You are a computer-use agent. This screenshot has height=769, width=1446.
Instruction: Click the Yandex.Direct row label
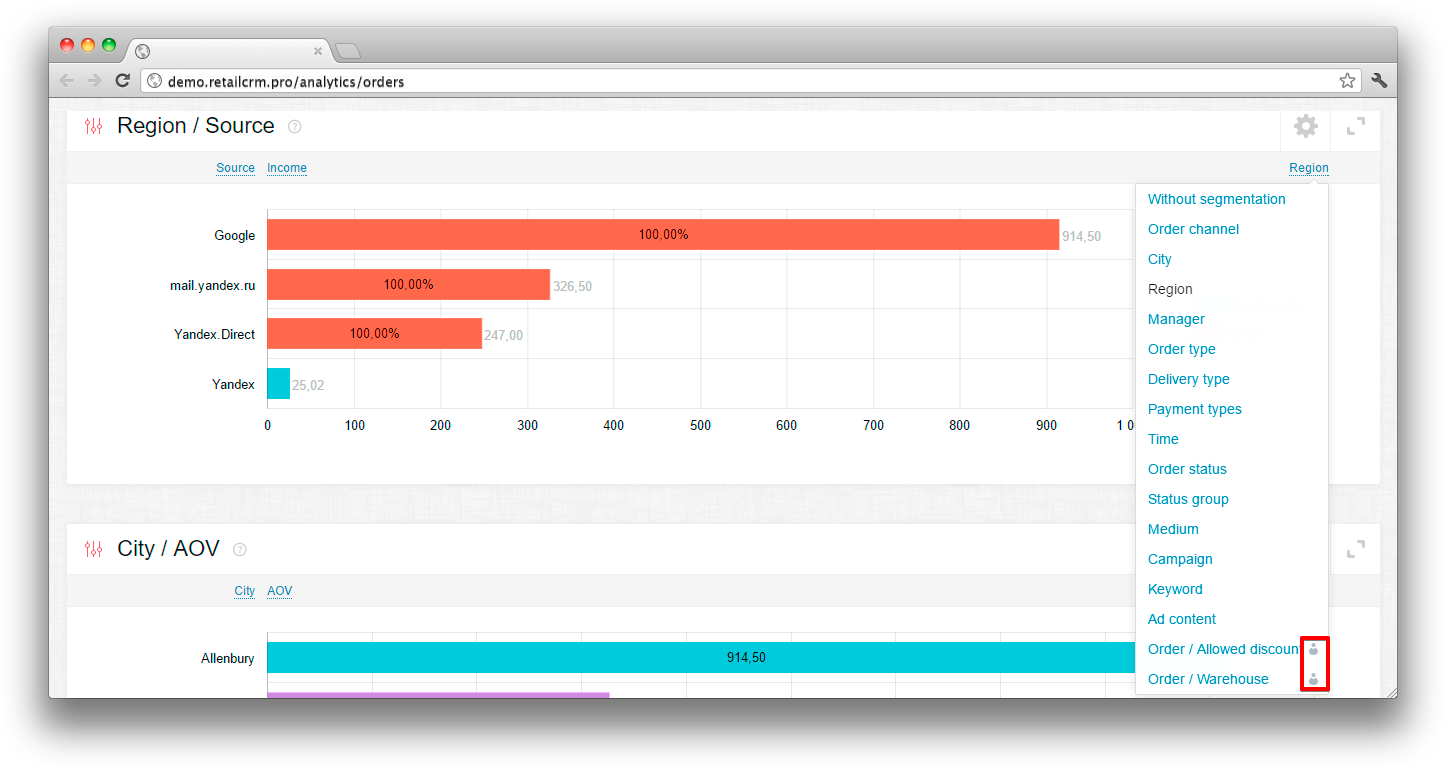pyautogui.click(x=214, y=334)
